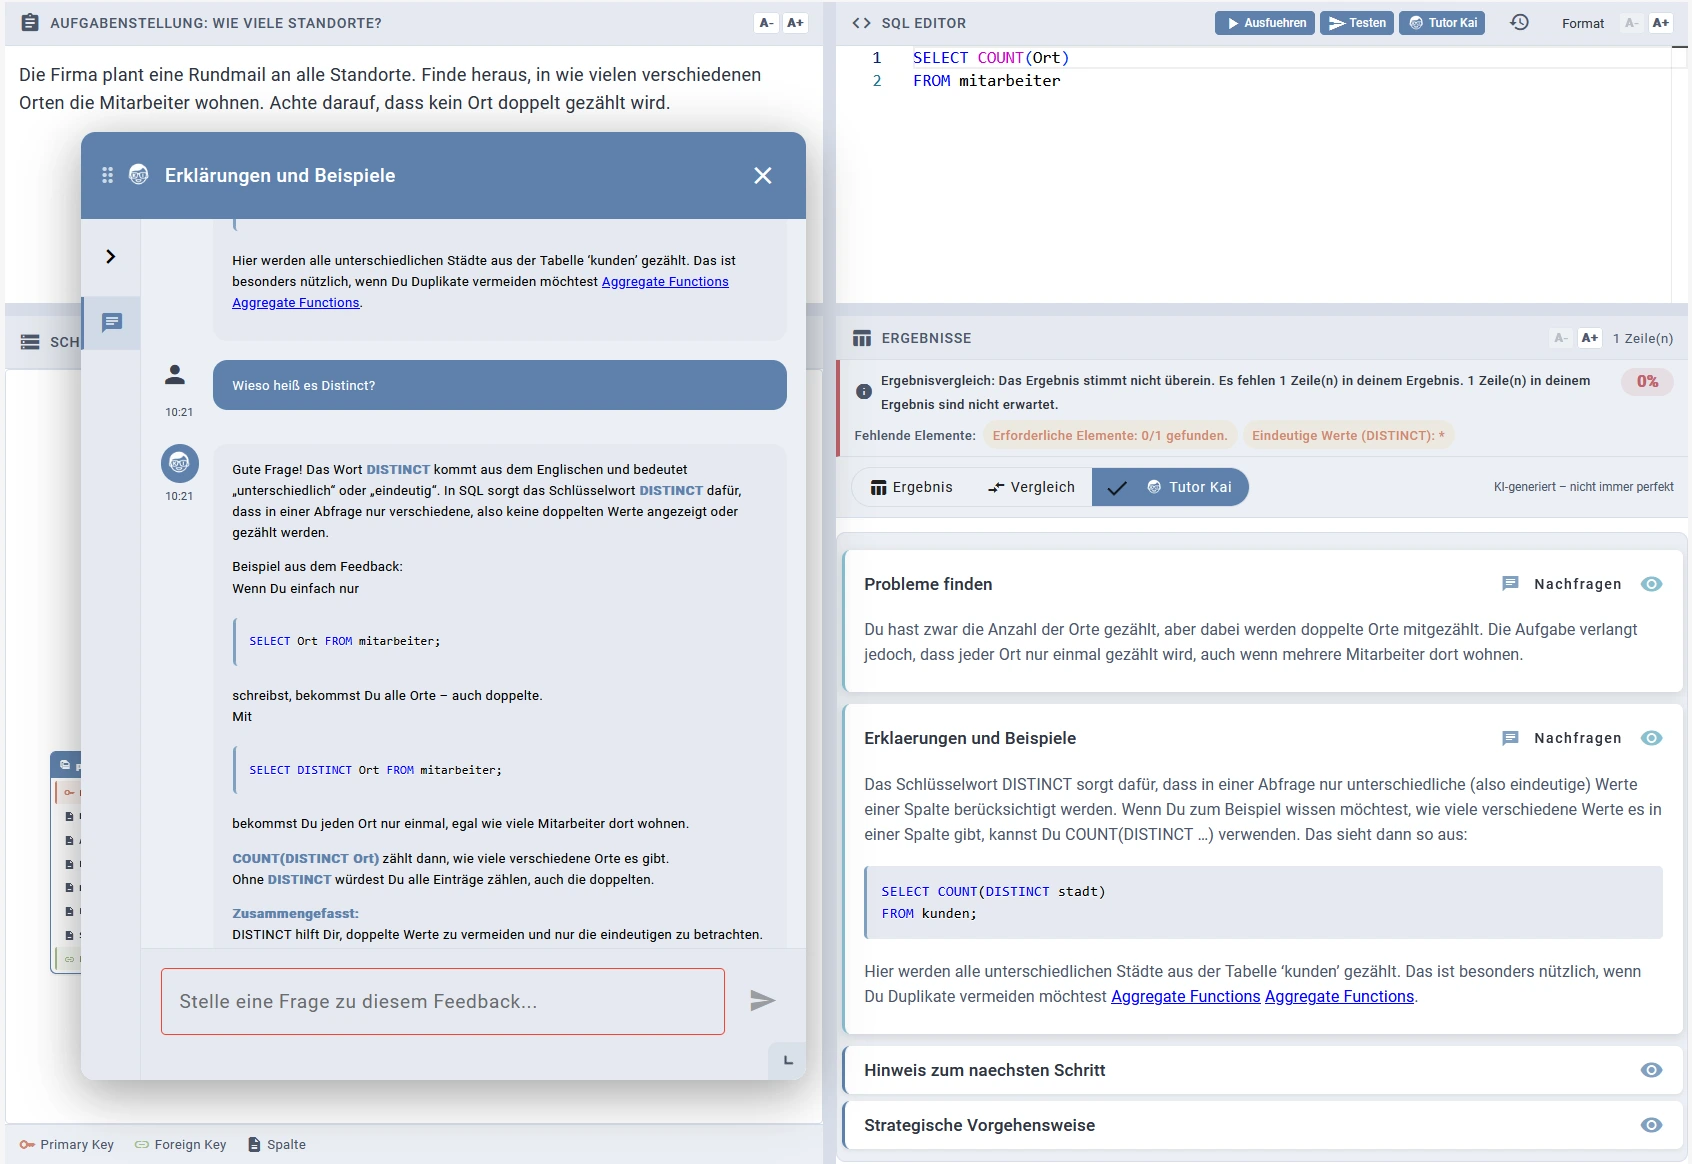The height and width of the screenshot is (1164, 1692).
Task: Switch to the Ergebnis tab
Action: [x=913, y=487]
